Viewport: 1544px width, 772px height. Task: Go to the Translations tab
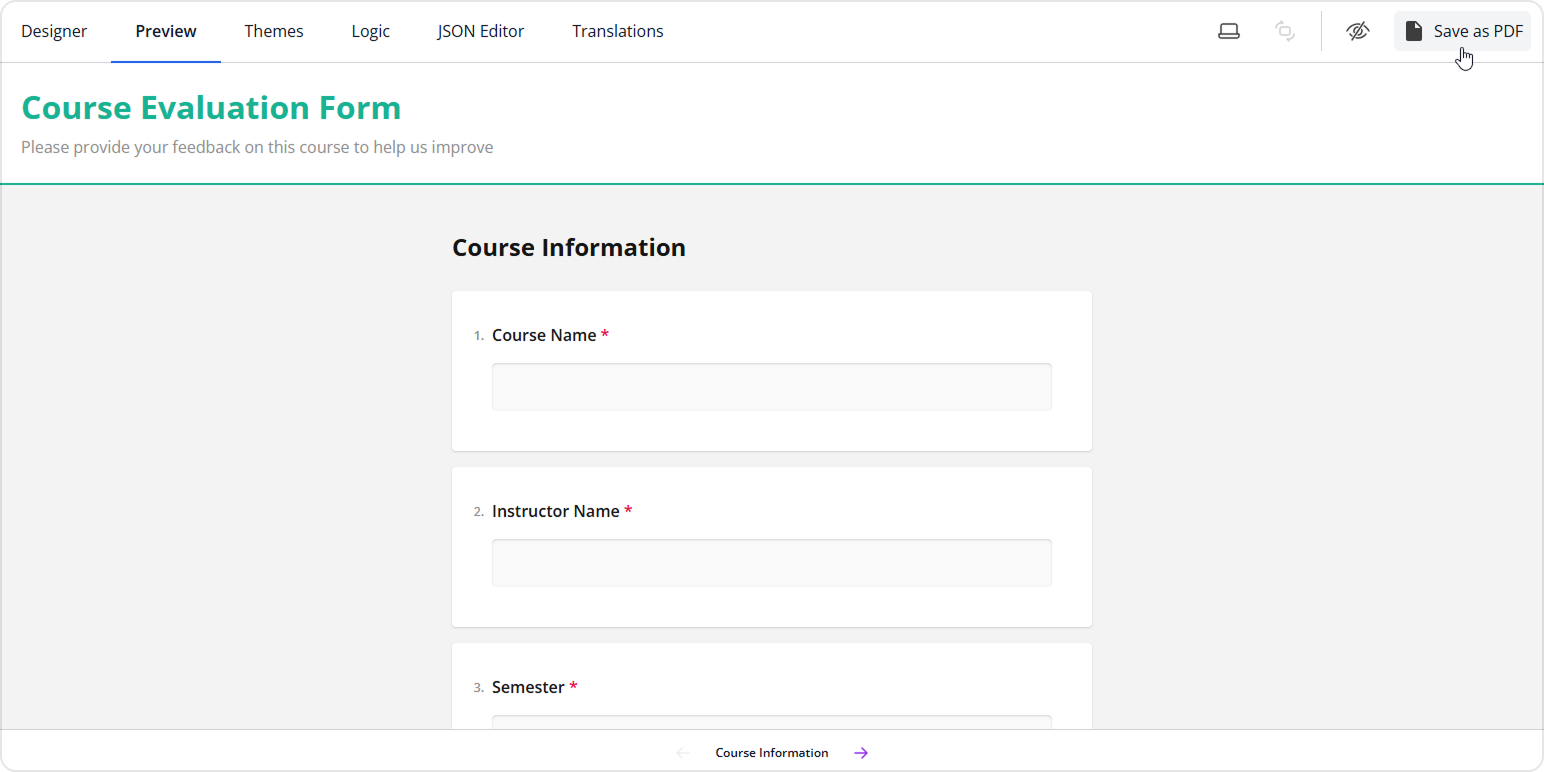617,31
